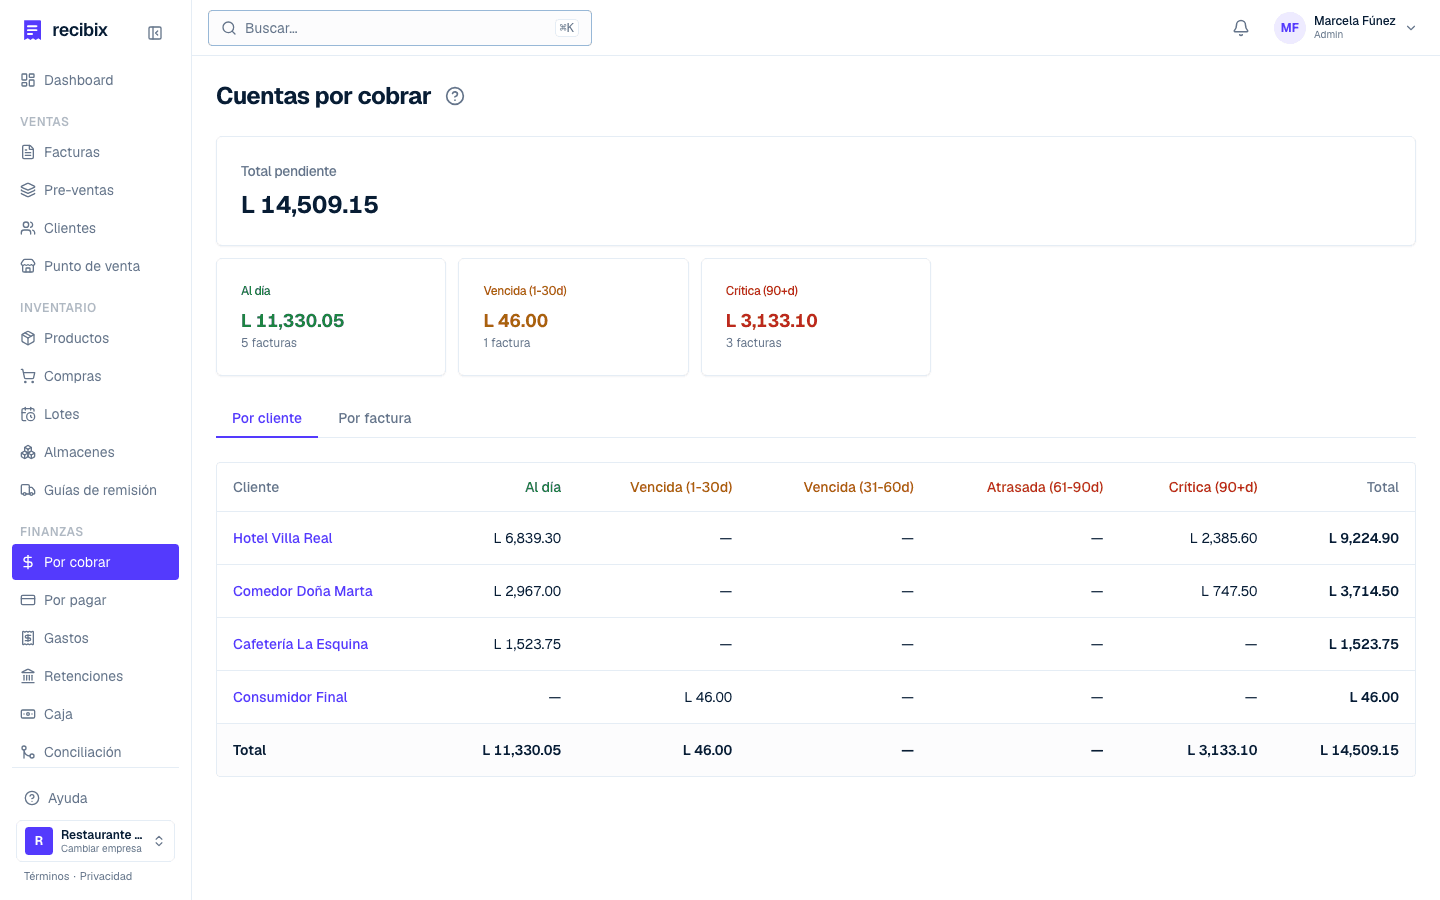Expand the Marcela Fúnez user menu chevron
The width and height of the screenshot is (1440, 900).
1411,28
